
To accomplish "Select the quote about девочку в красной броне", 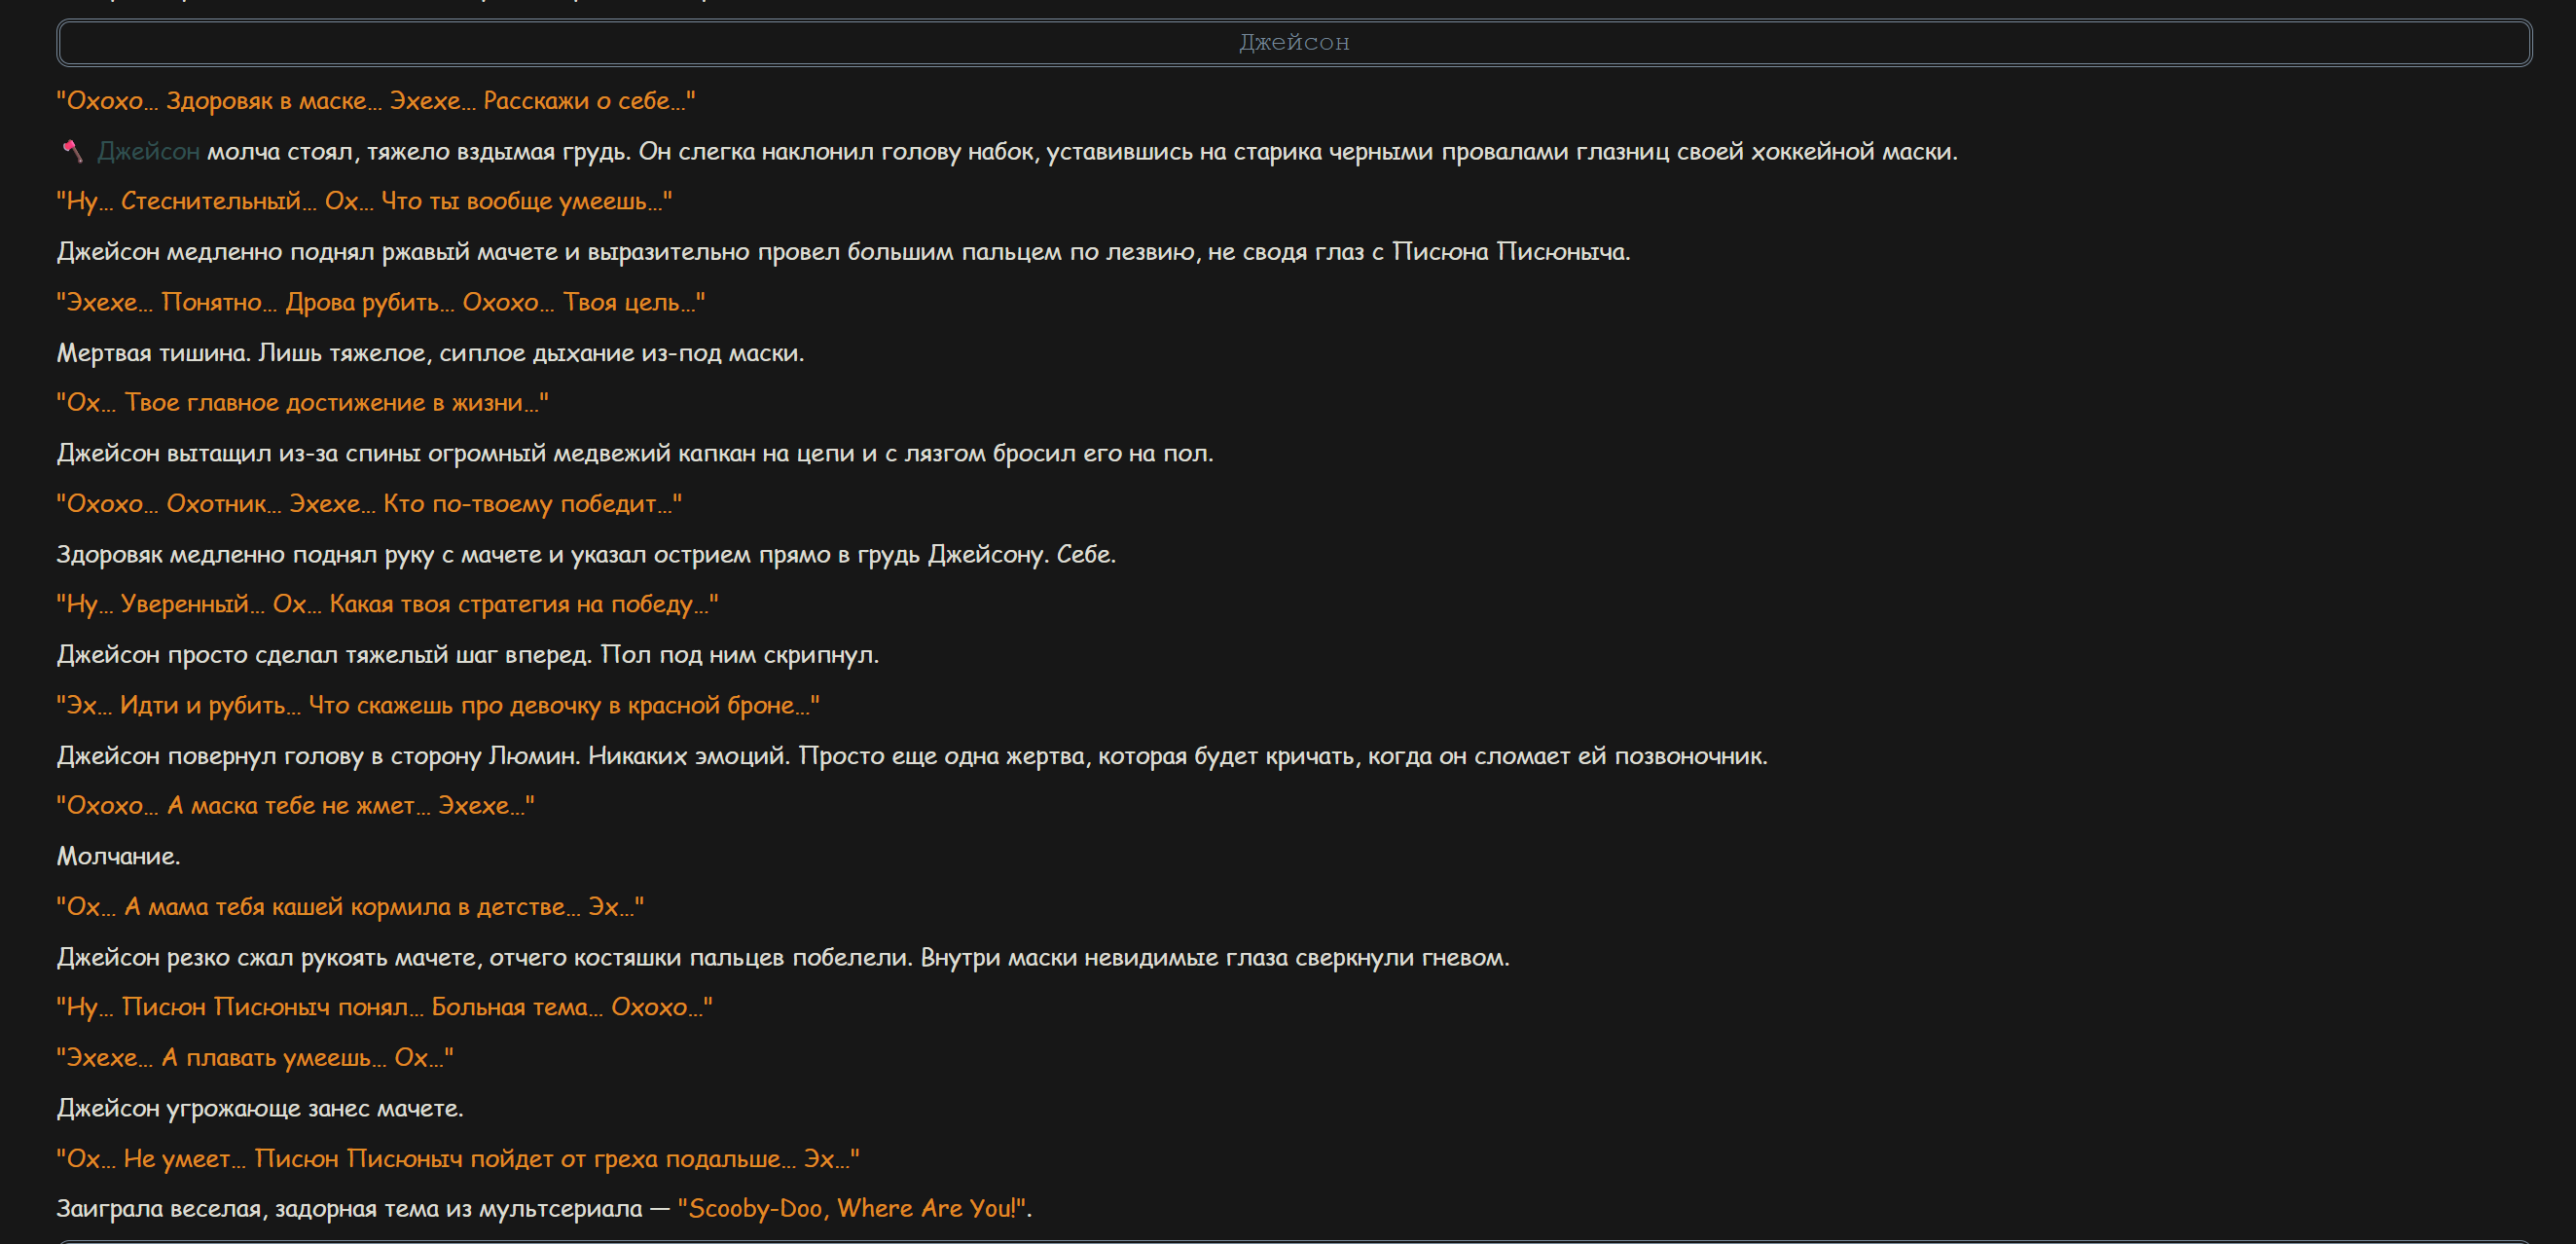I will pos(438,705).
